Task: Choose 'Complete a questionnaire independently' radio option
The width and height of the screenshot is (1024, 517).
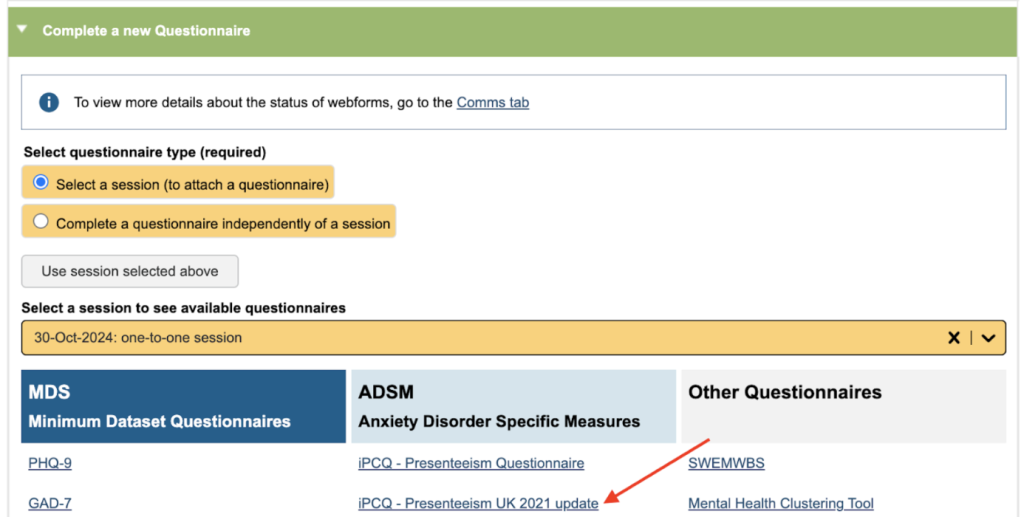Action: point(41,222)
